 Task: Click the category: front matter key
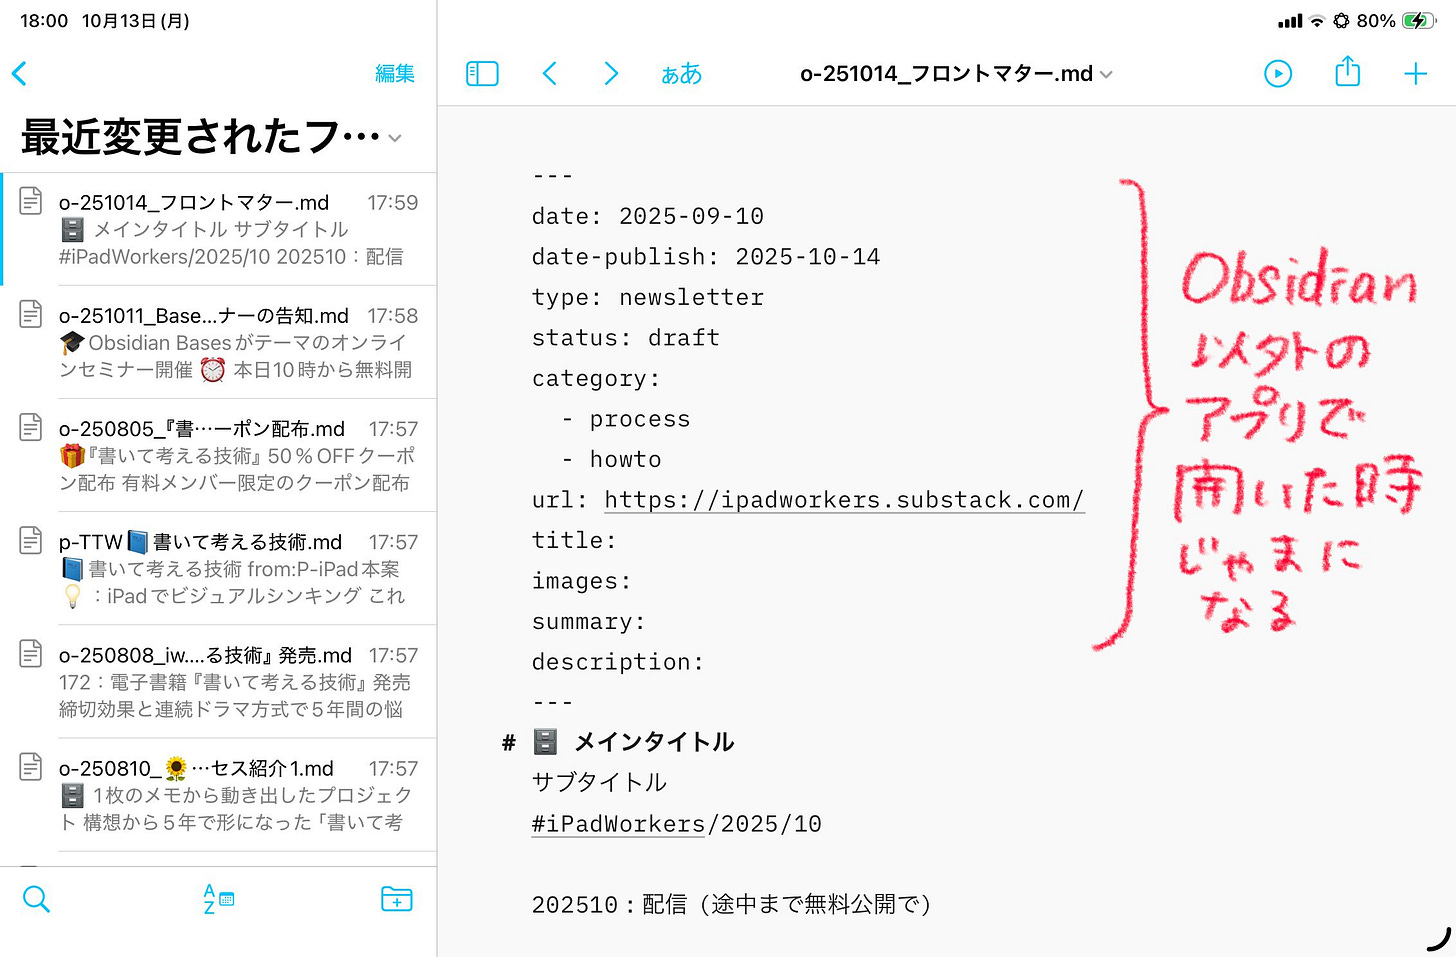tap(596, 379)
